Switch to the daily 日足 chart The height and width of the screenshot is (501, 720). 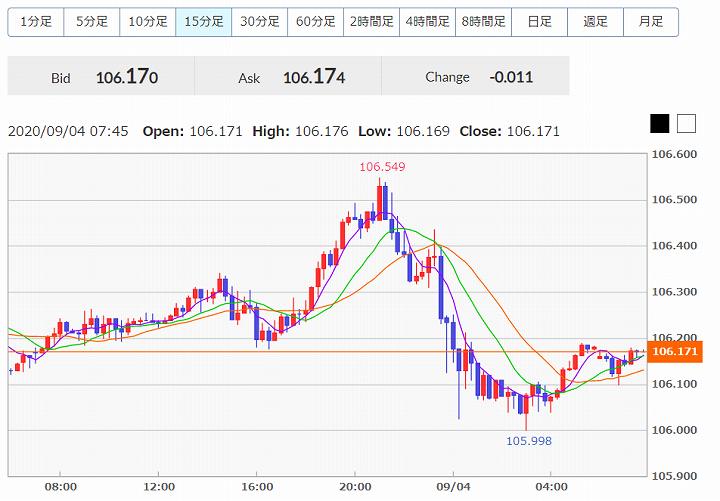point(540,22)
